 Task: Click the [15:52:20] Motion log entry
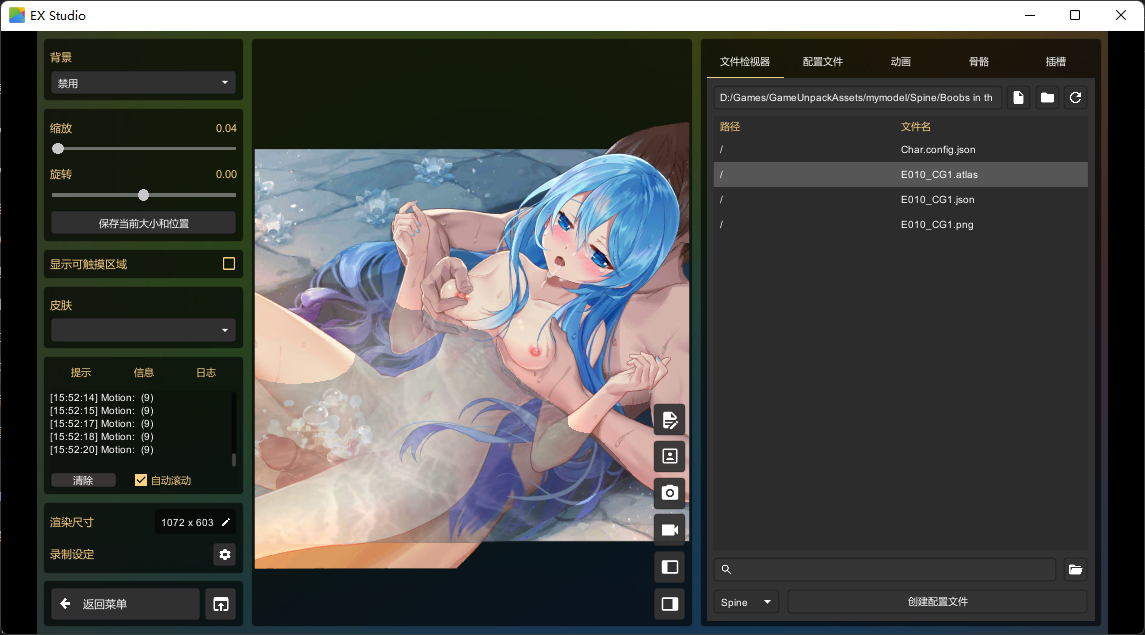[102, 450]
